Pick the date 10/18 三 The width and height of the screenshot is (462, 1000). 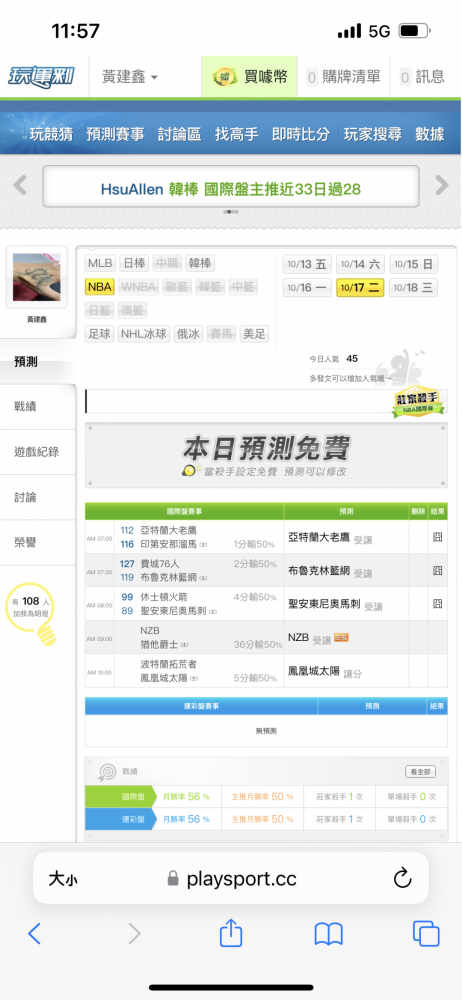click(x=414, y=288)
